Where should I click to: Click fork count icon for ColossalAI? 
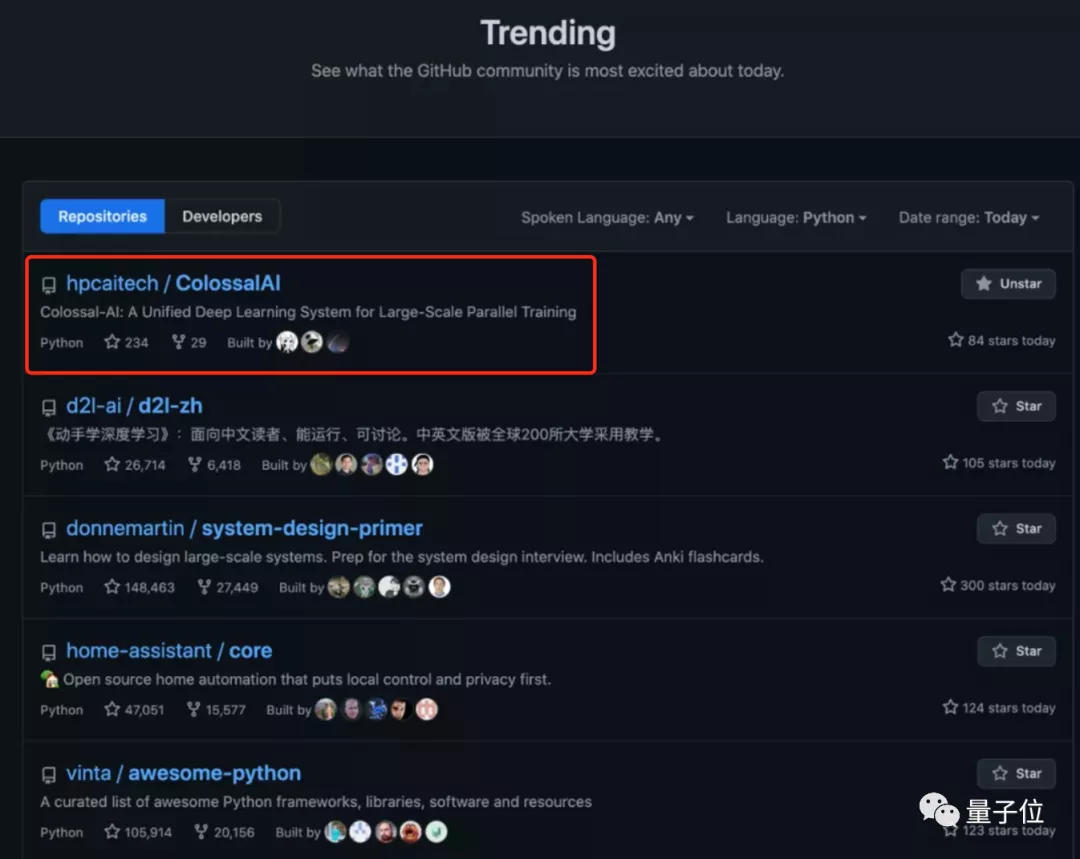[178, 342]
